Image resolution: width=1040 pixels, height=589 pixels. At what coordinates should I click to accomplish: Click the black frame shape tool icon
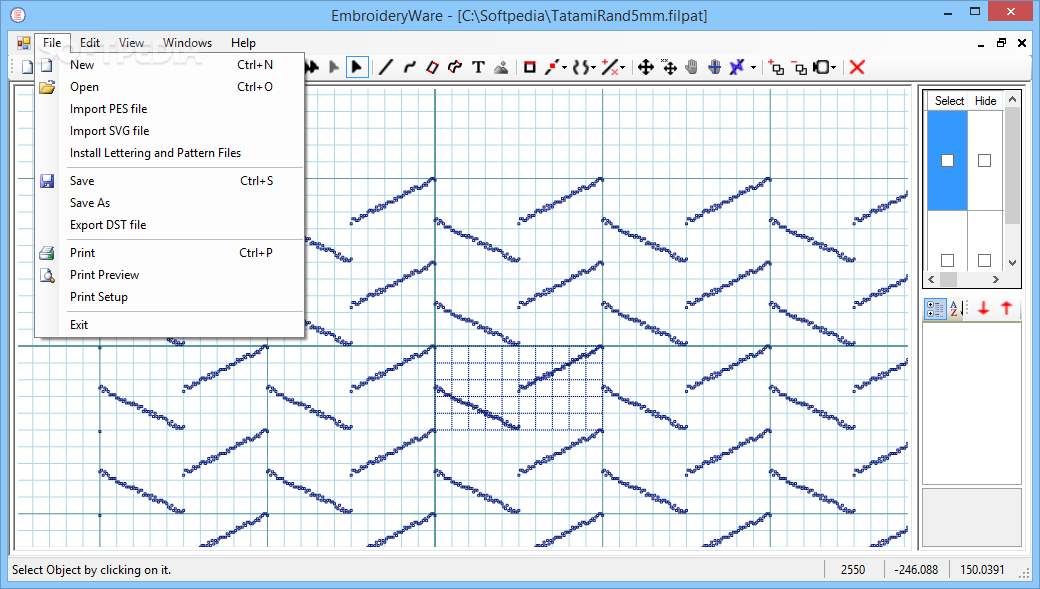822,67
